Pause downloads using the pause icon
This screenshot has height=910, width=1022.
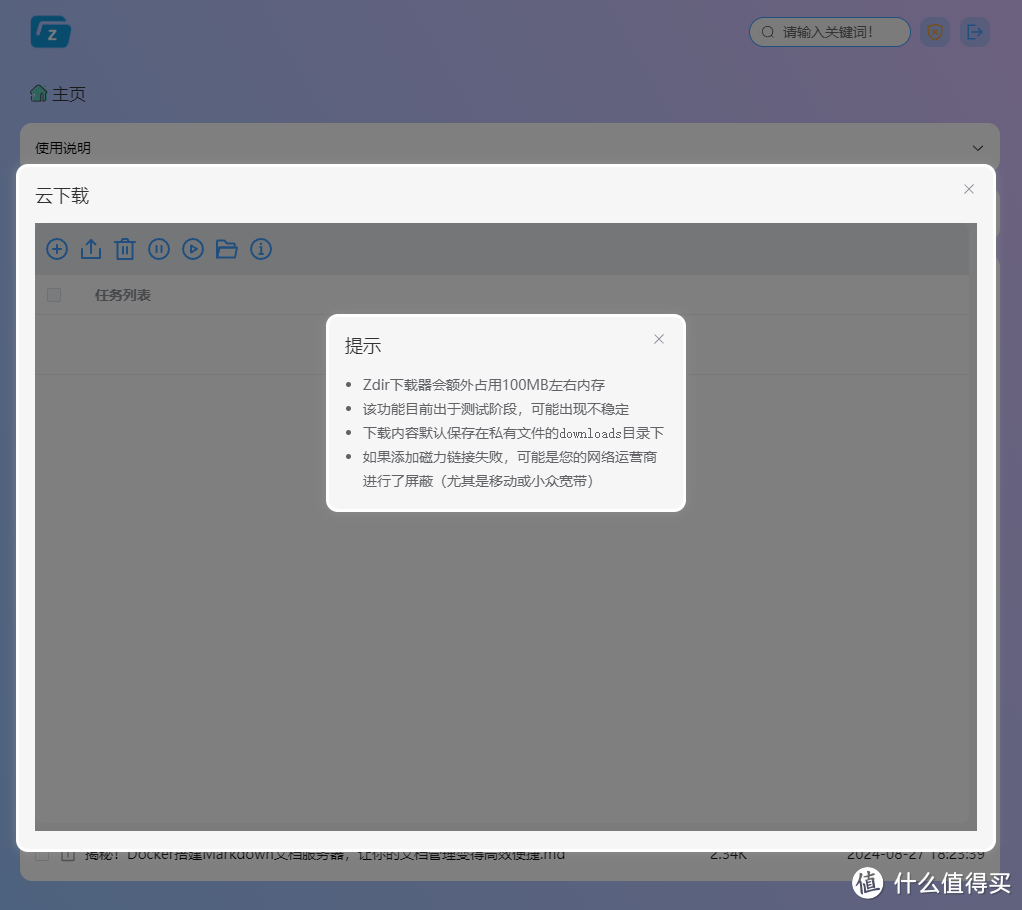pyautogui.click(x=159, y=249)
